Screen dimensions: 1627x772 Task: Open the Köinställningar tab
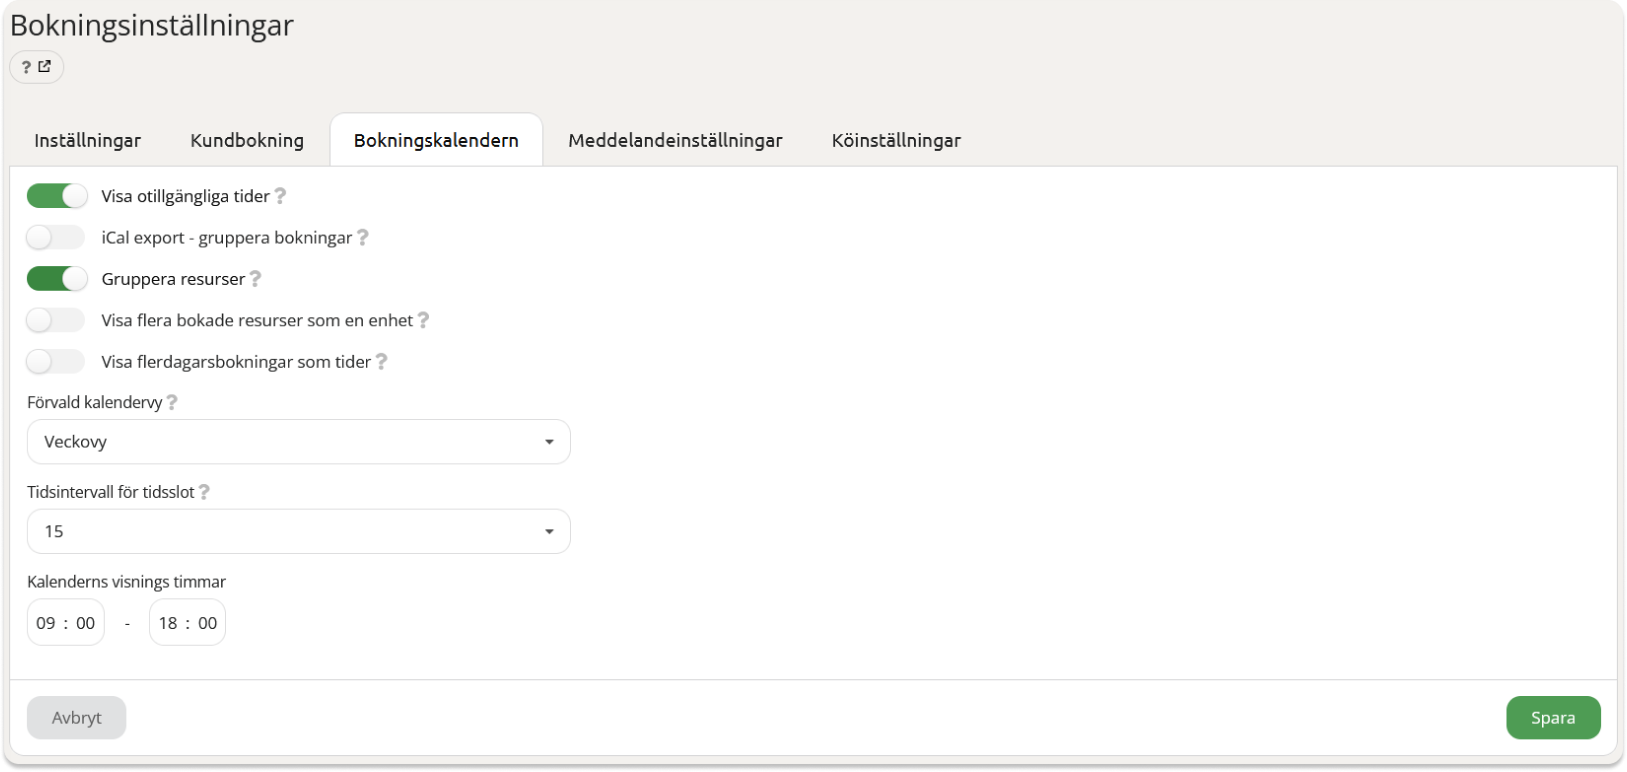(896, 140)
